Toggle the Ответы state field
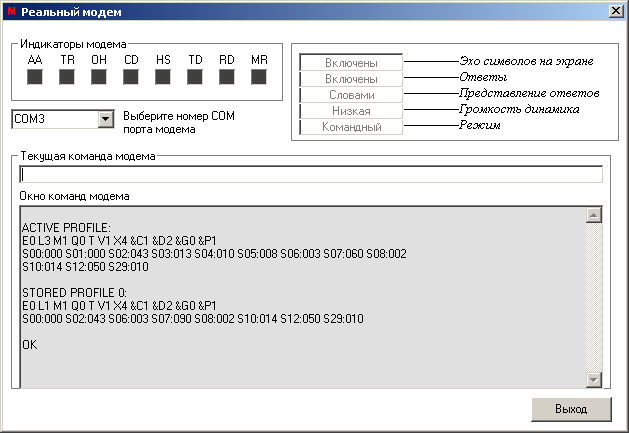The height and width of the screenshot is (433, 629). coord(351,79)
